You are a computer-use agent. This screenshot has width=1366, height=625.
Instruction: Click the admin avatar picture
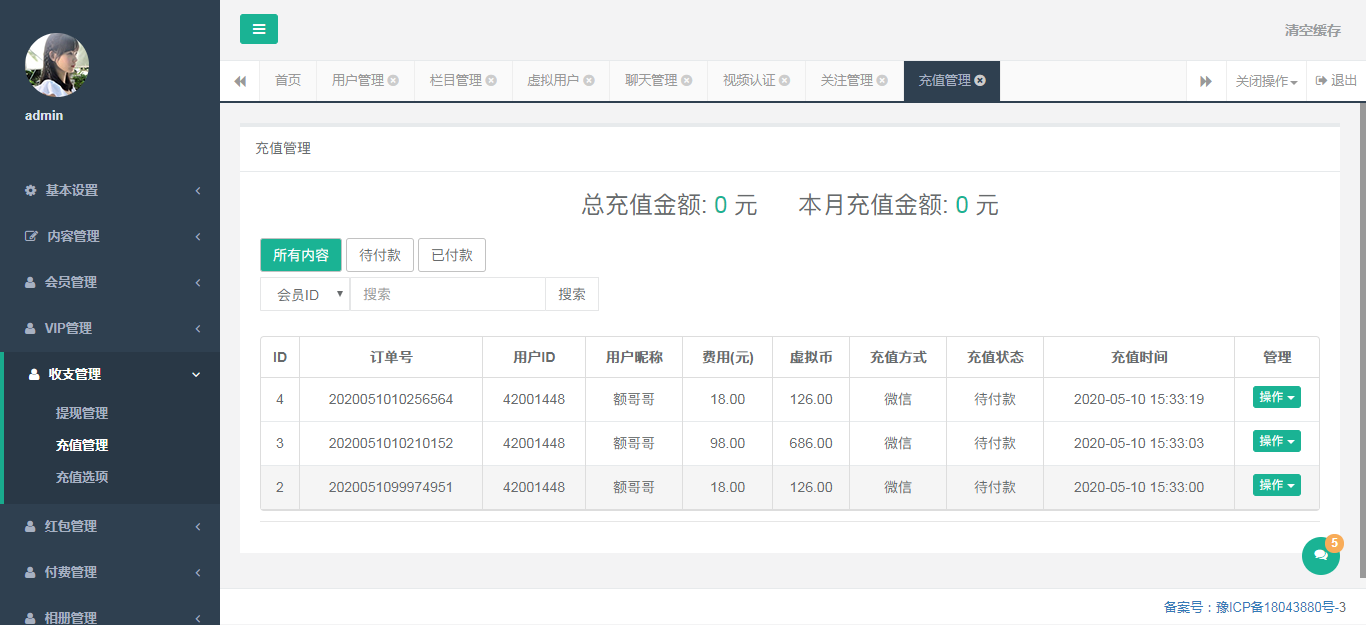(x=57, y=65)
